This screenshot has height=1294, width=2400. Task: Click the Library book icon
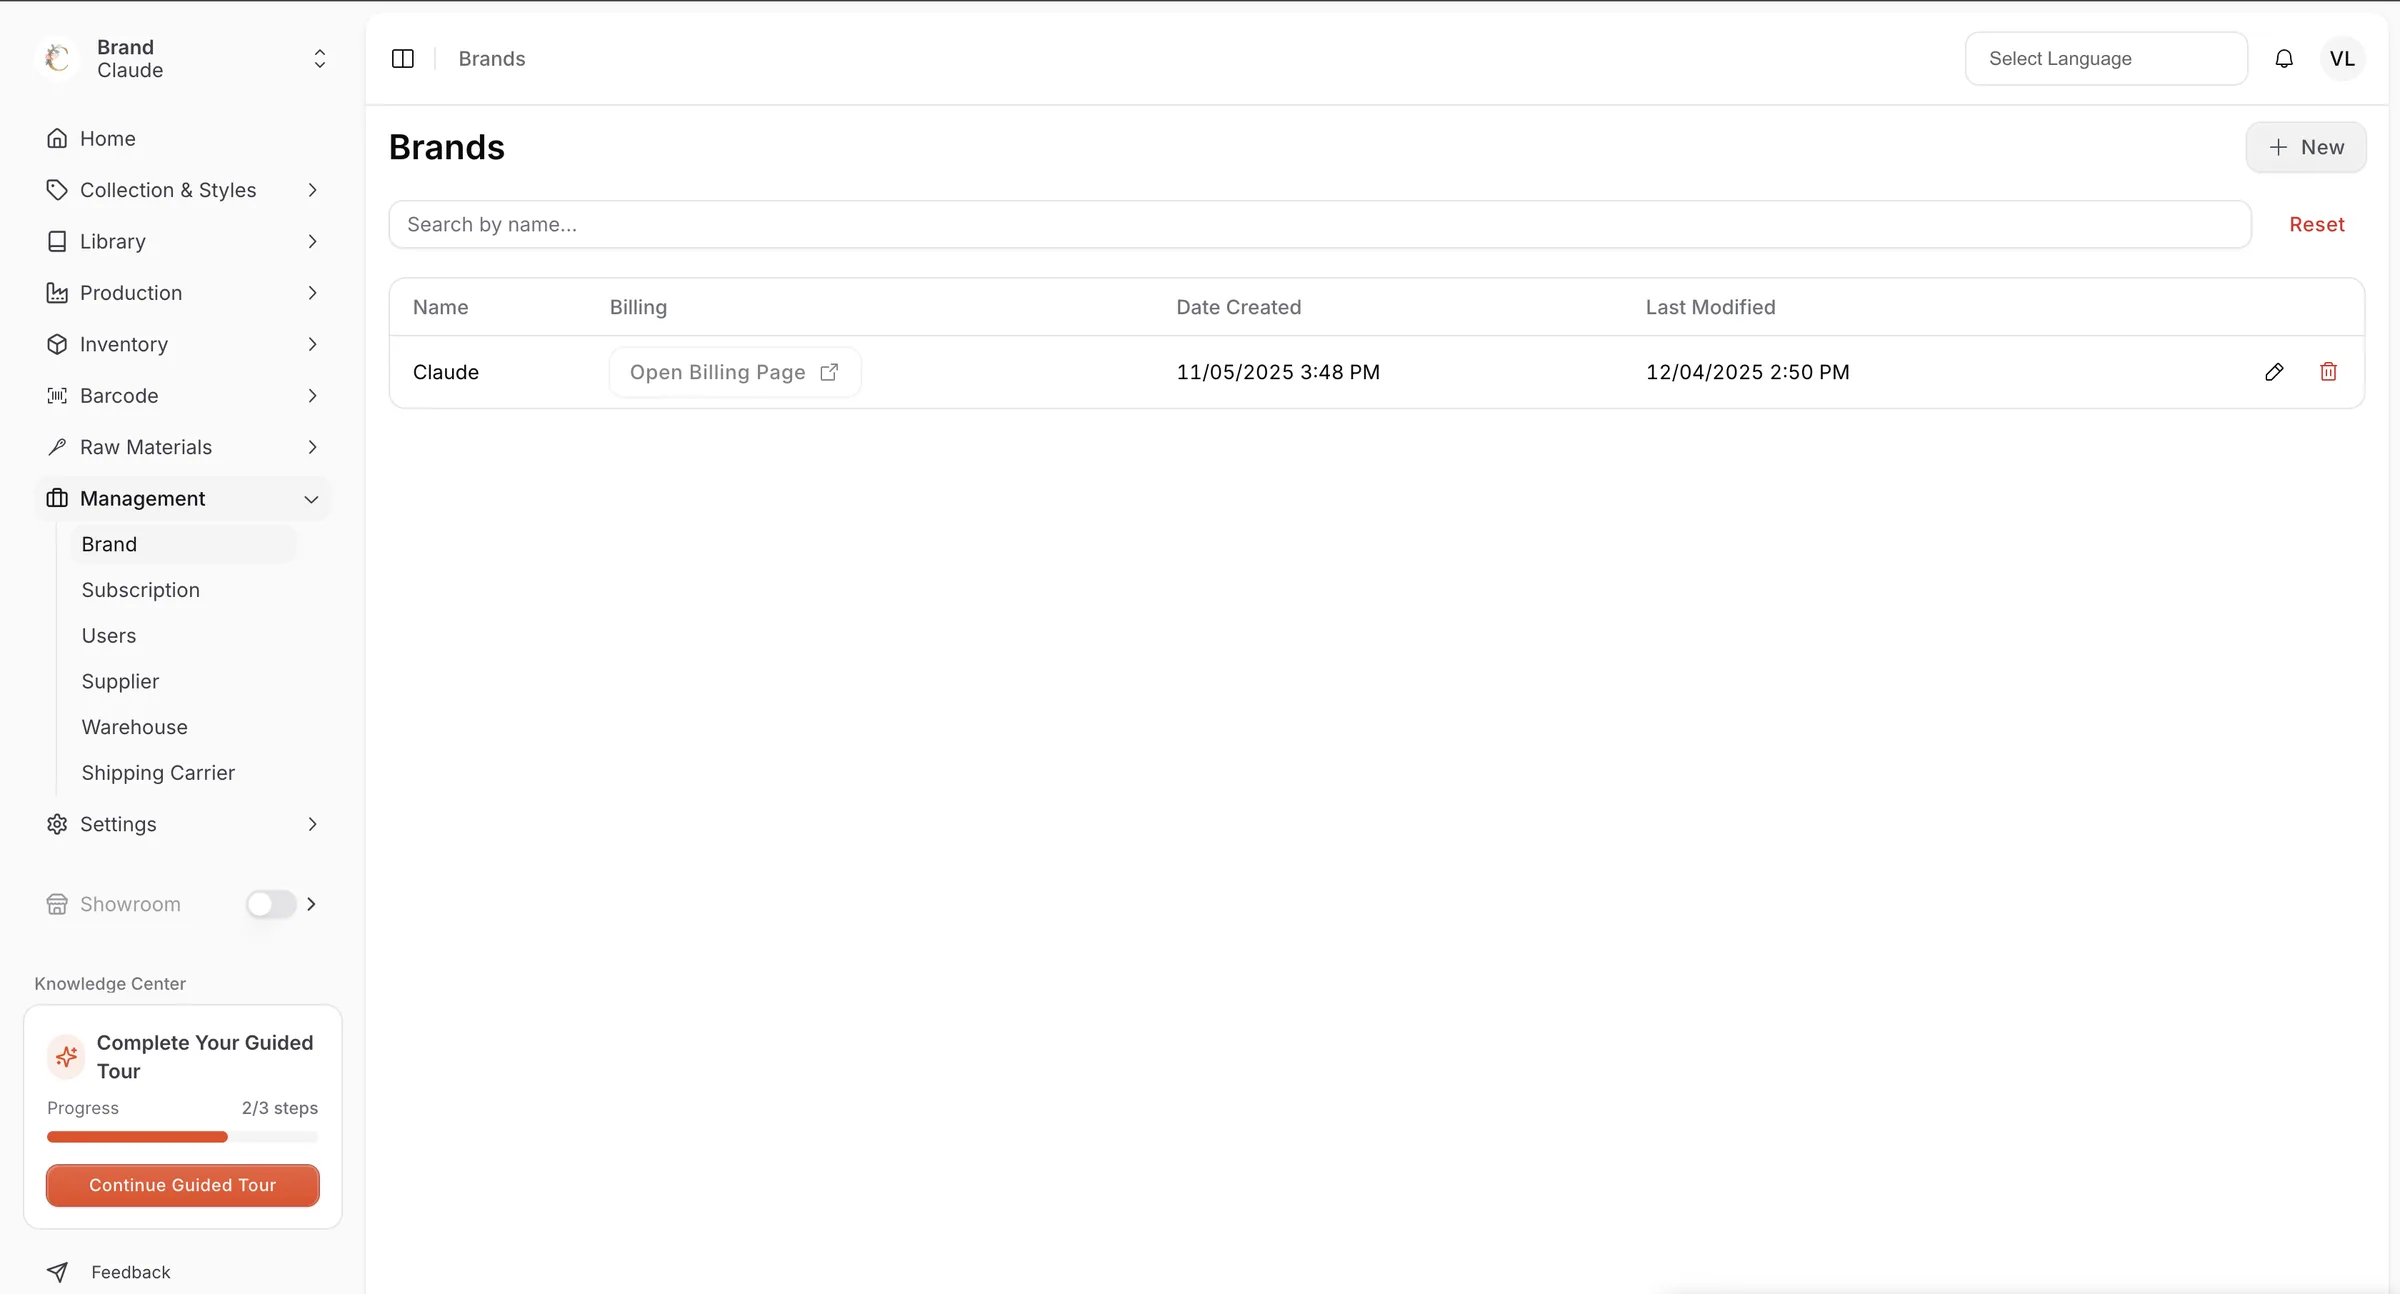coord(57,241)
